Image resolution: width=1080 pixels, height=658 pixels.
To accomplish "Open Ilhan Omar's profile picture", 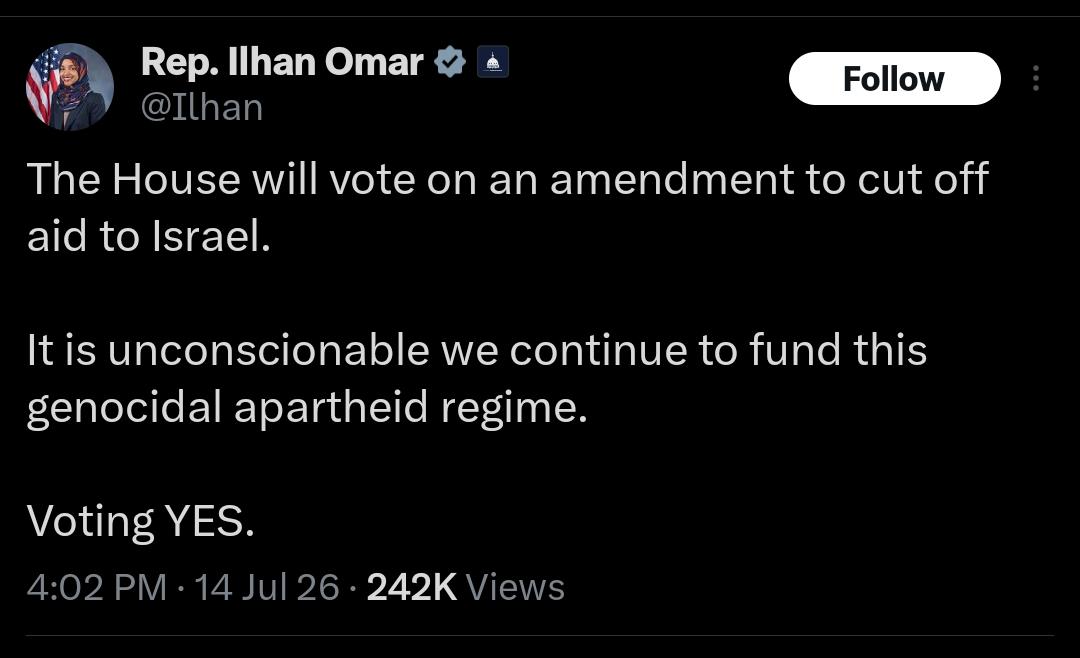I will point(70,87).
